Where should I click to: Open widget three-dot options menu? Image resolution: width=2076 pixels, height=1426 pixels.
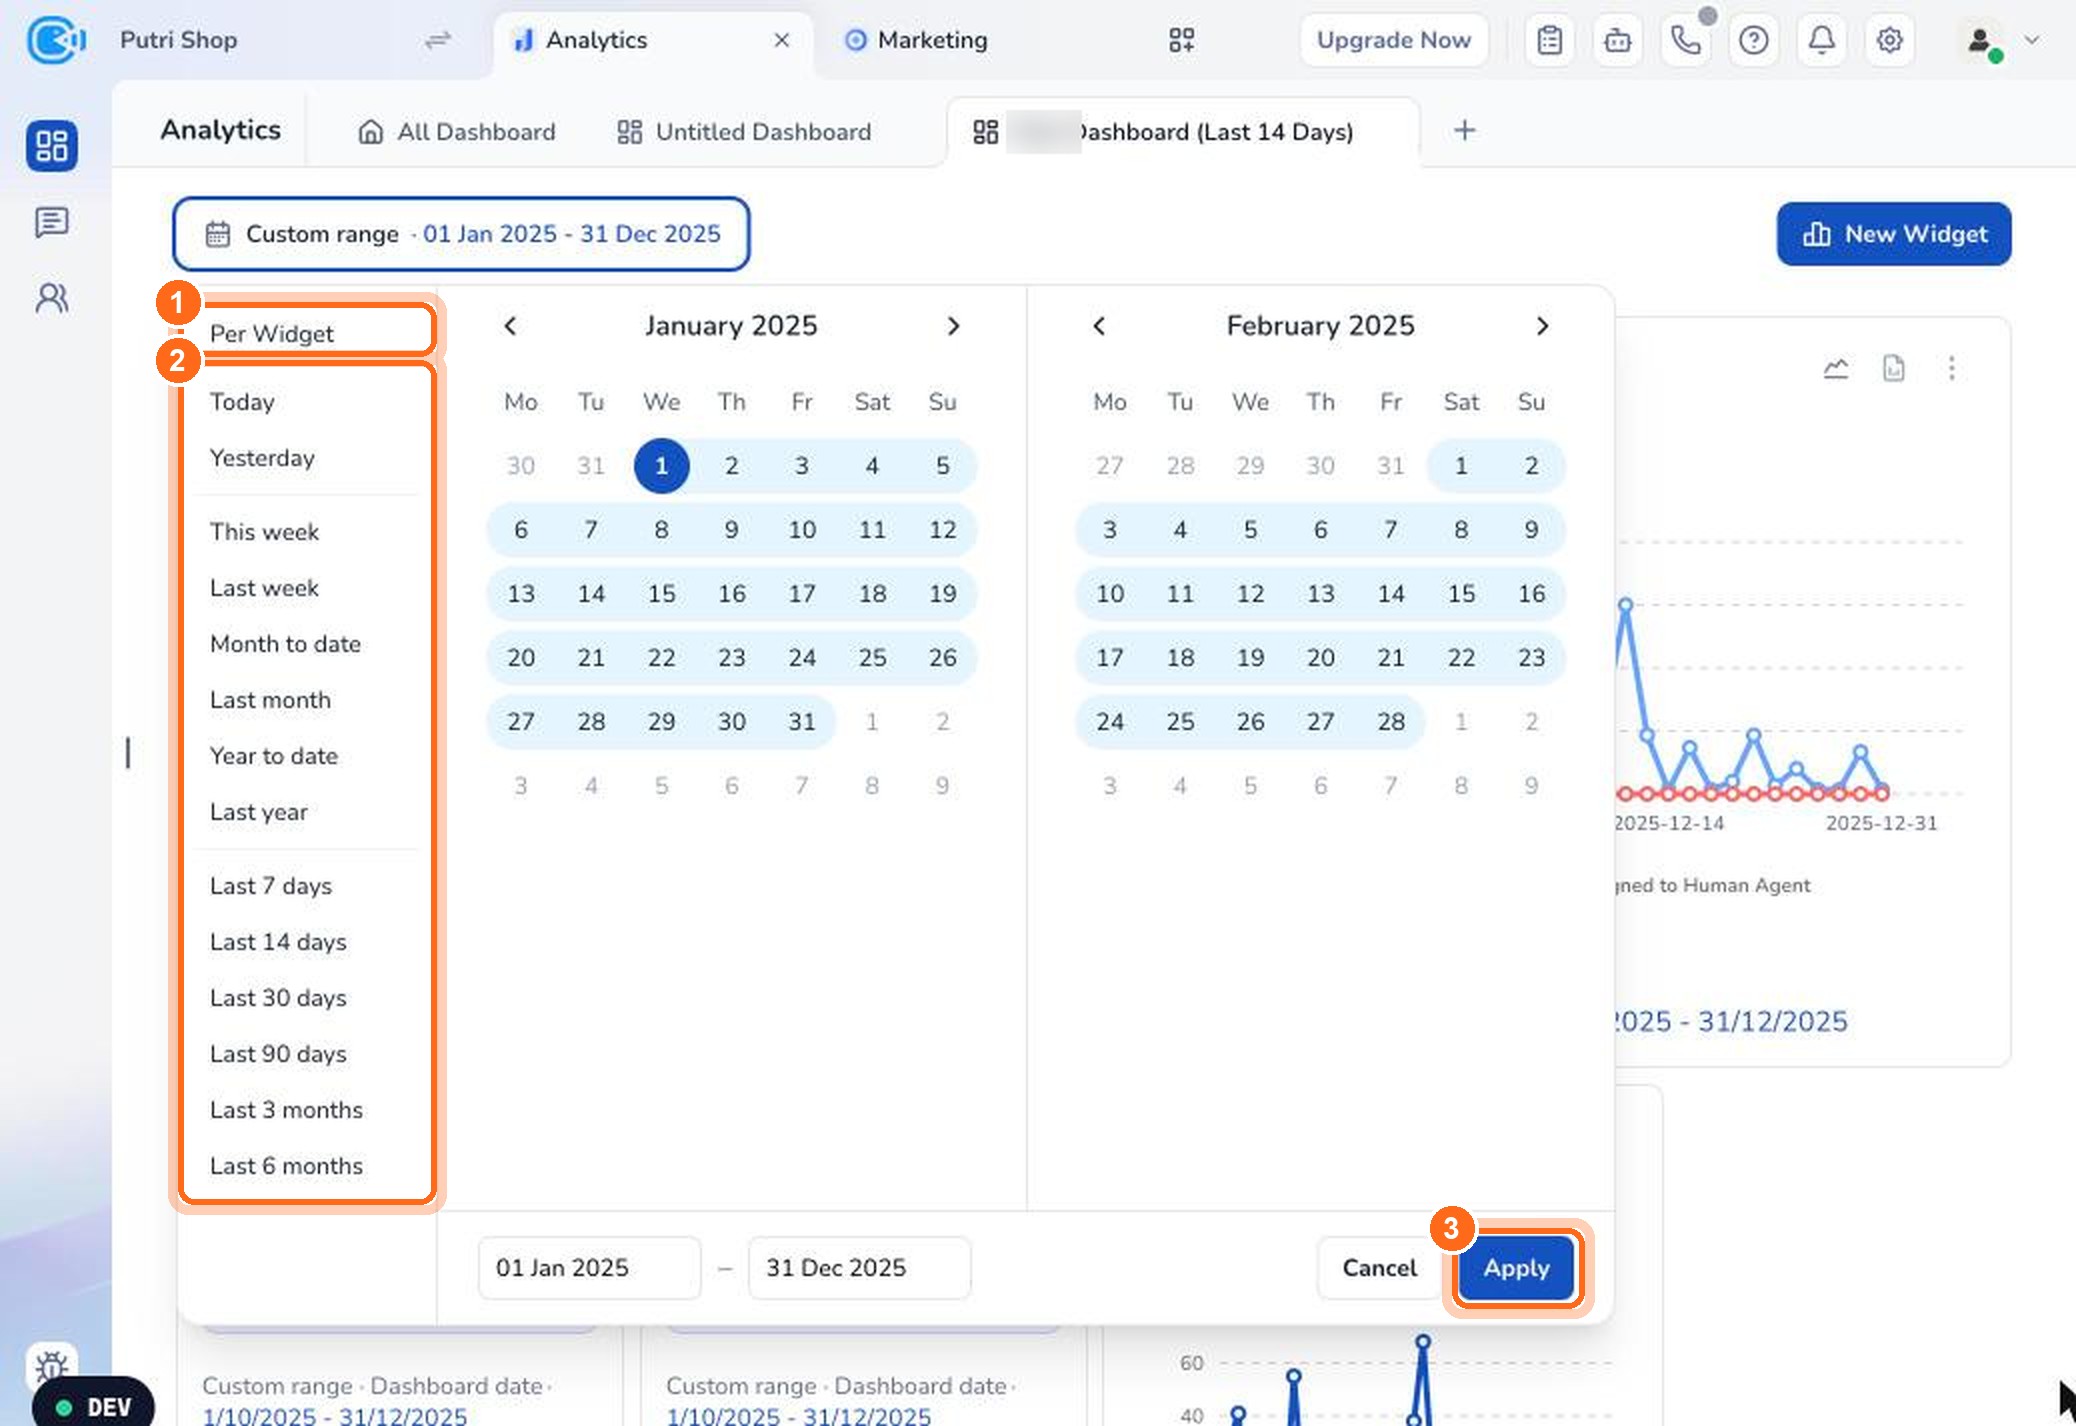pos(1951,368)
